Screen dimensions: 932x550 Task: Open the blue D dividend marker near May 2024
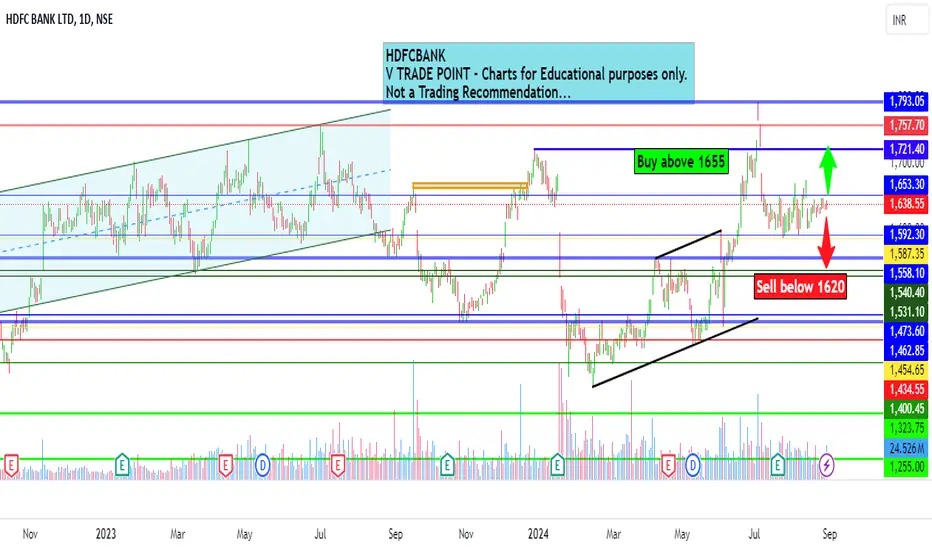coord(692,466)
